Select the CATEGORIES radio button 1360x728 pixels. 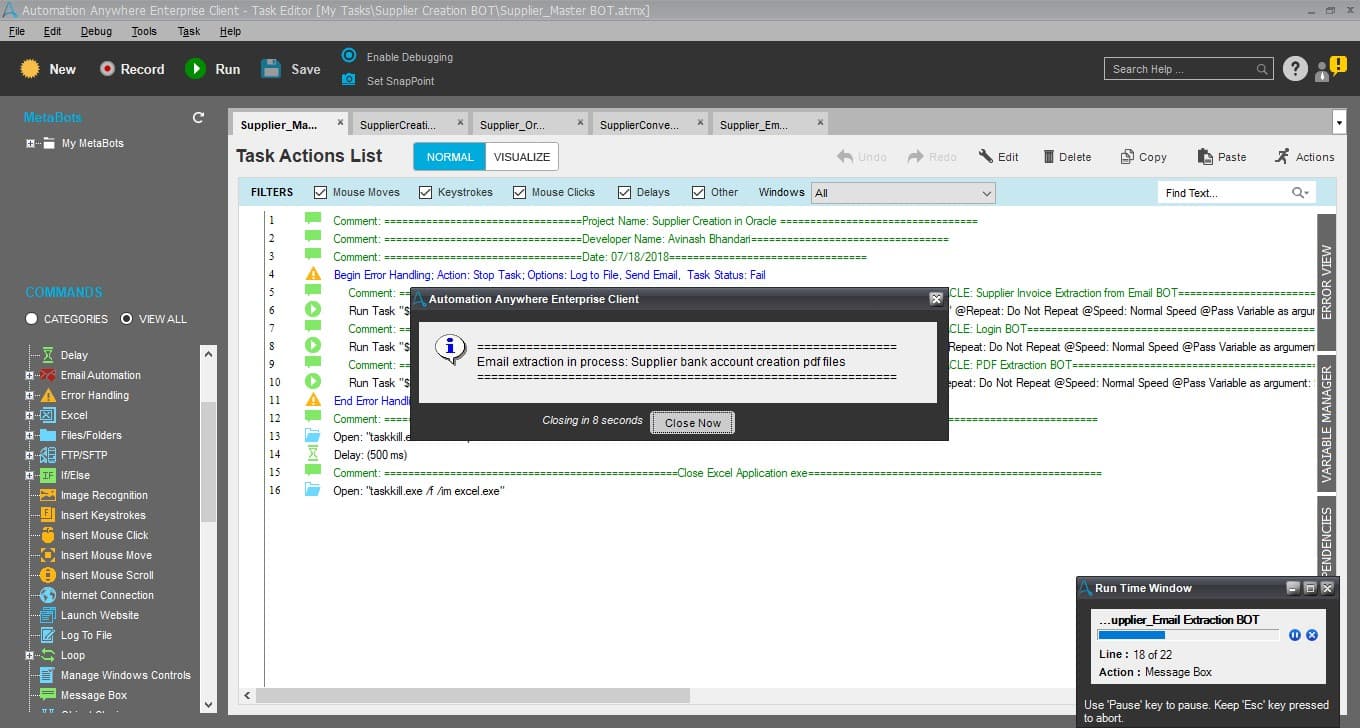click(32, 319)
